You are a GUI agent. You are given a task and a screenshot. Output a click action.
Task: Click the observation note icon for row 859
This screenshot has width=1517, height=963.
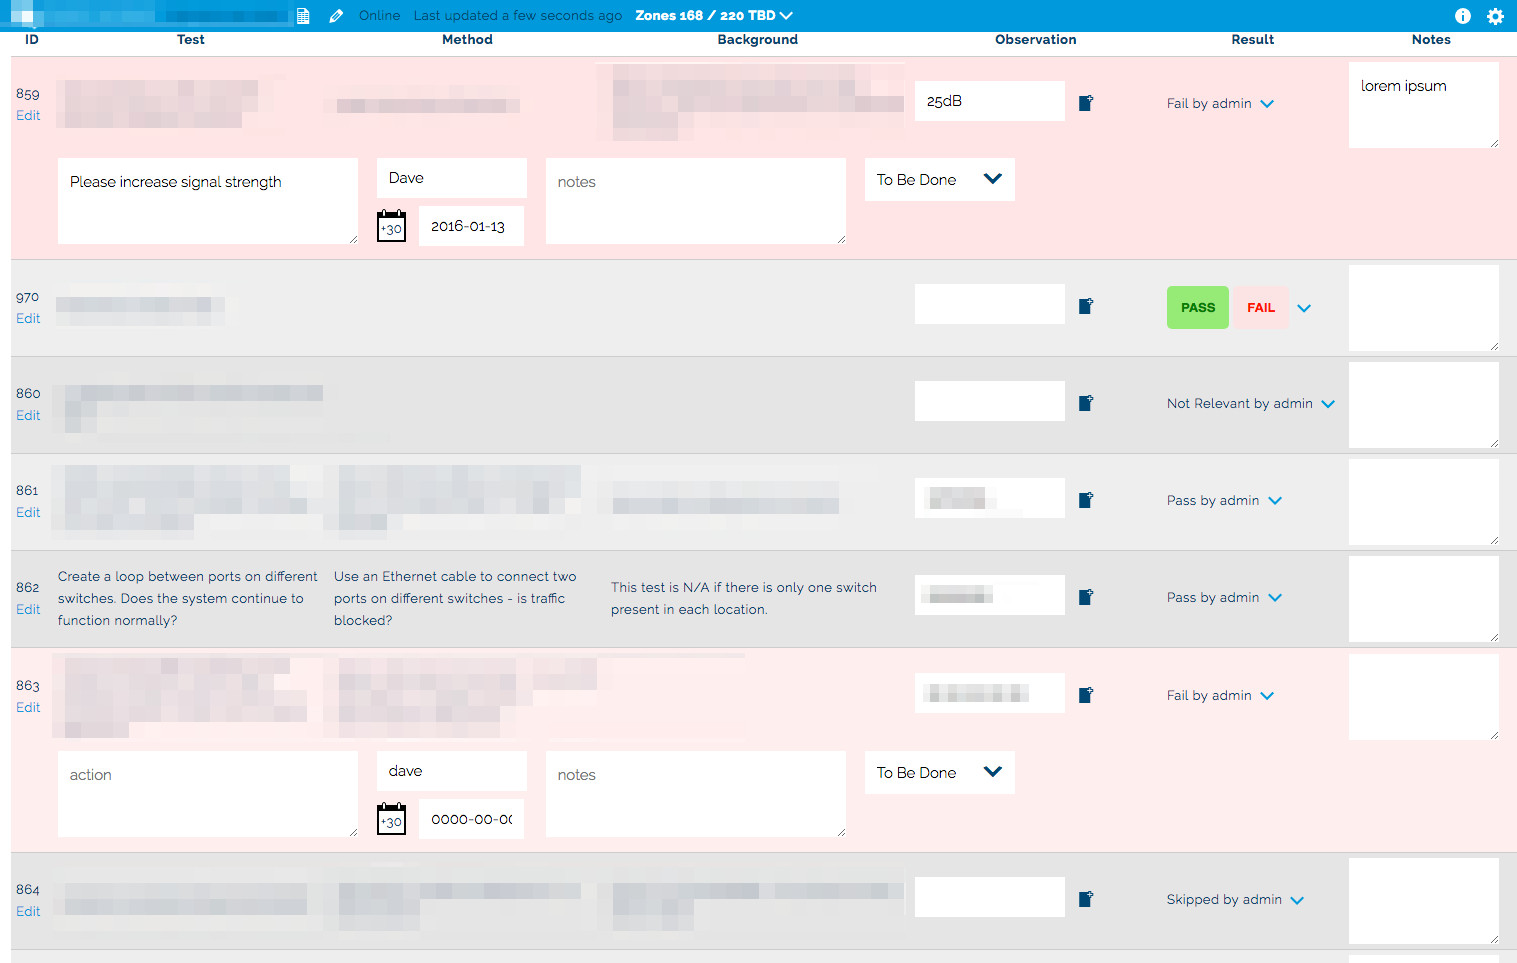(x=1086, y=103)
